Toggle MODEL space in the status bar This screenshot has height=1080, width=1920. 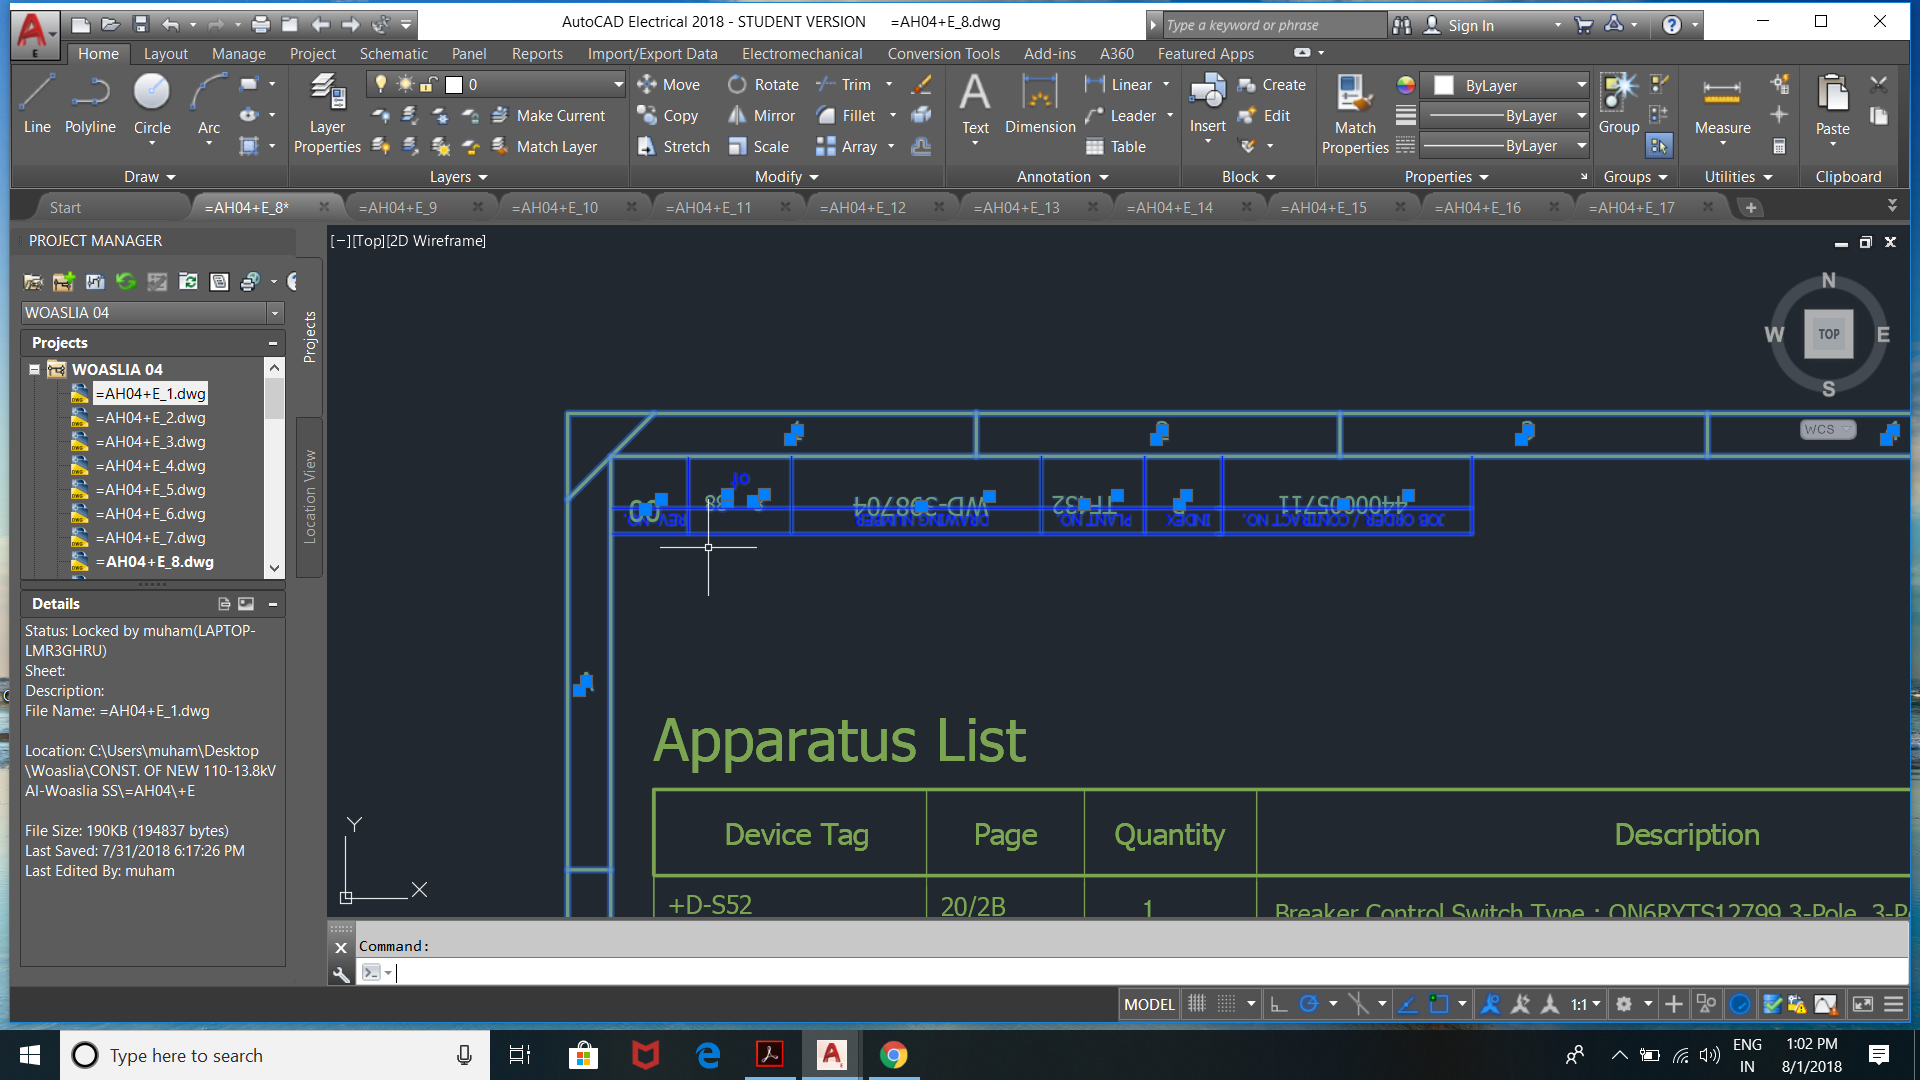(x=1148, y=1003)
